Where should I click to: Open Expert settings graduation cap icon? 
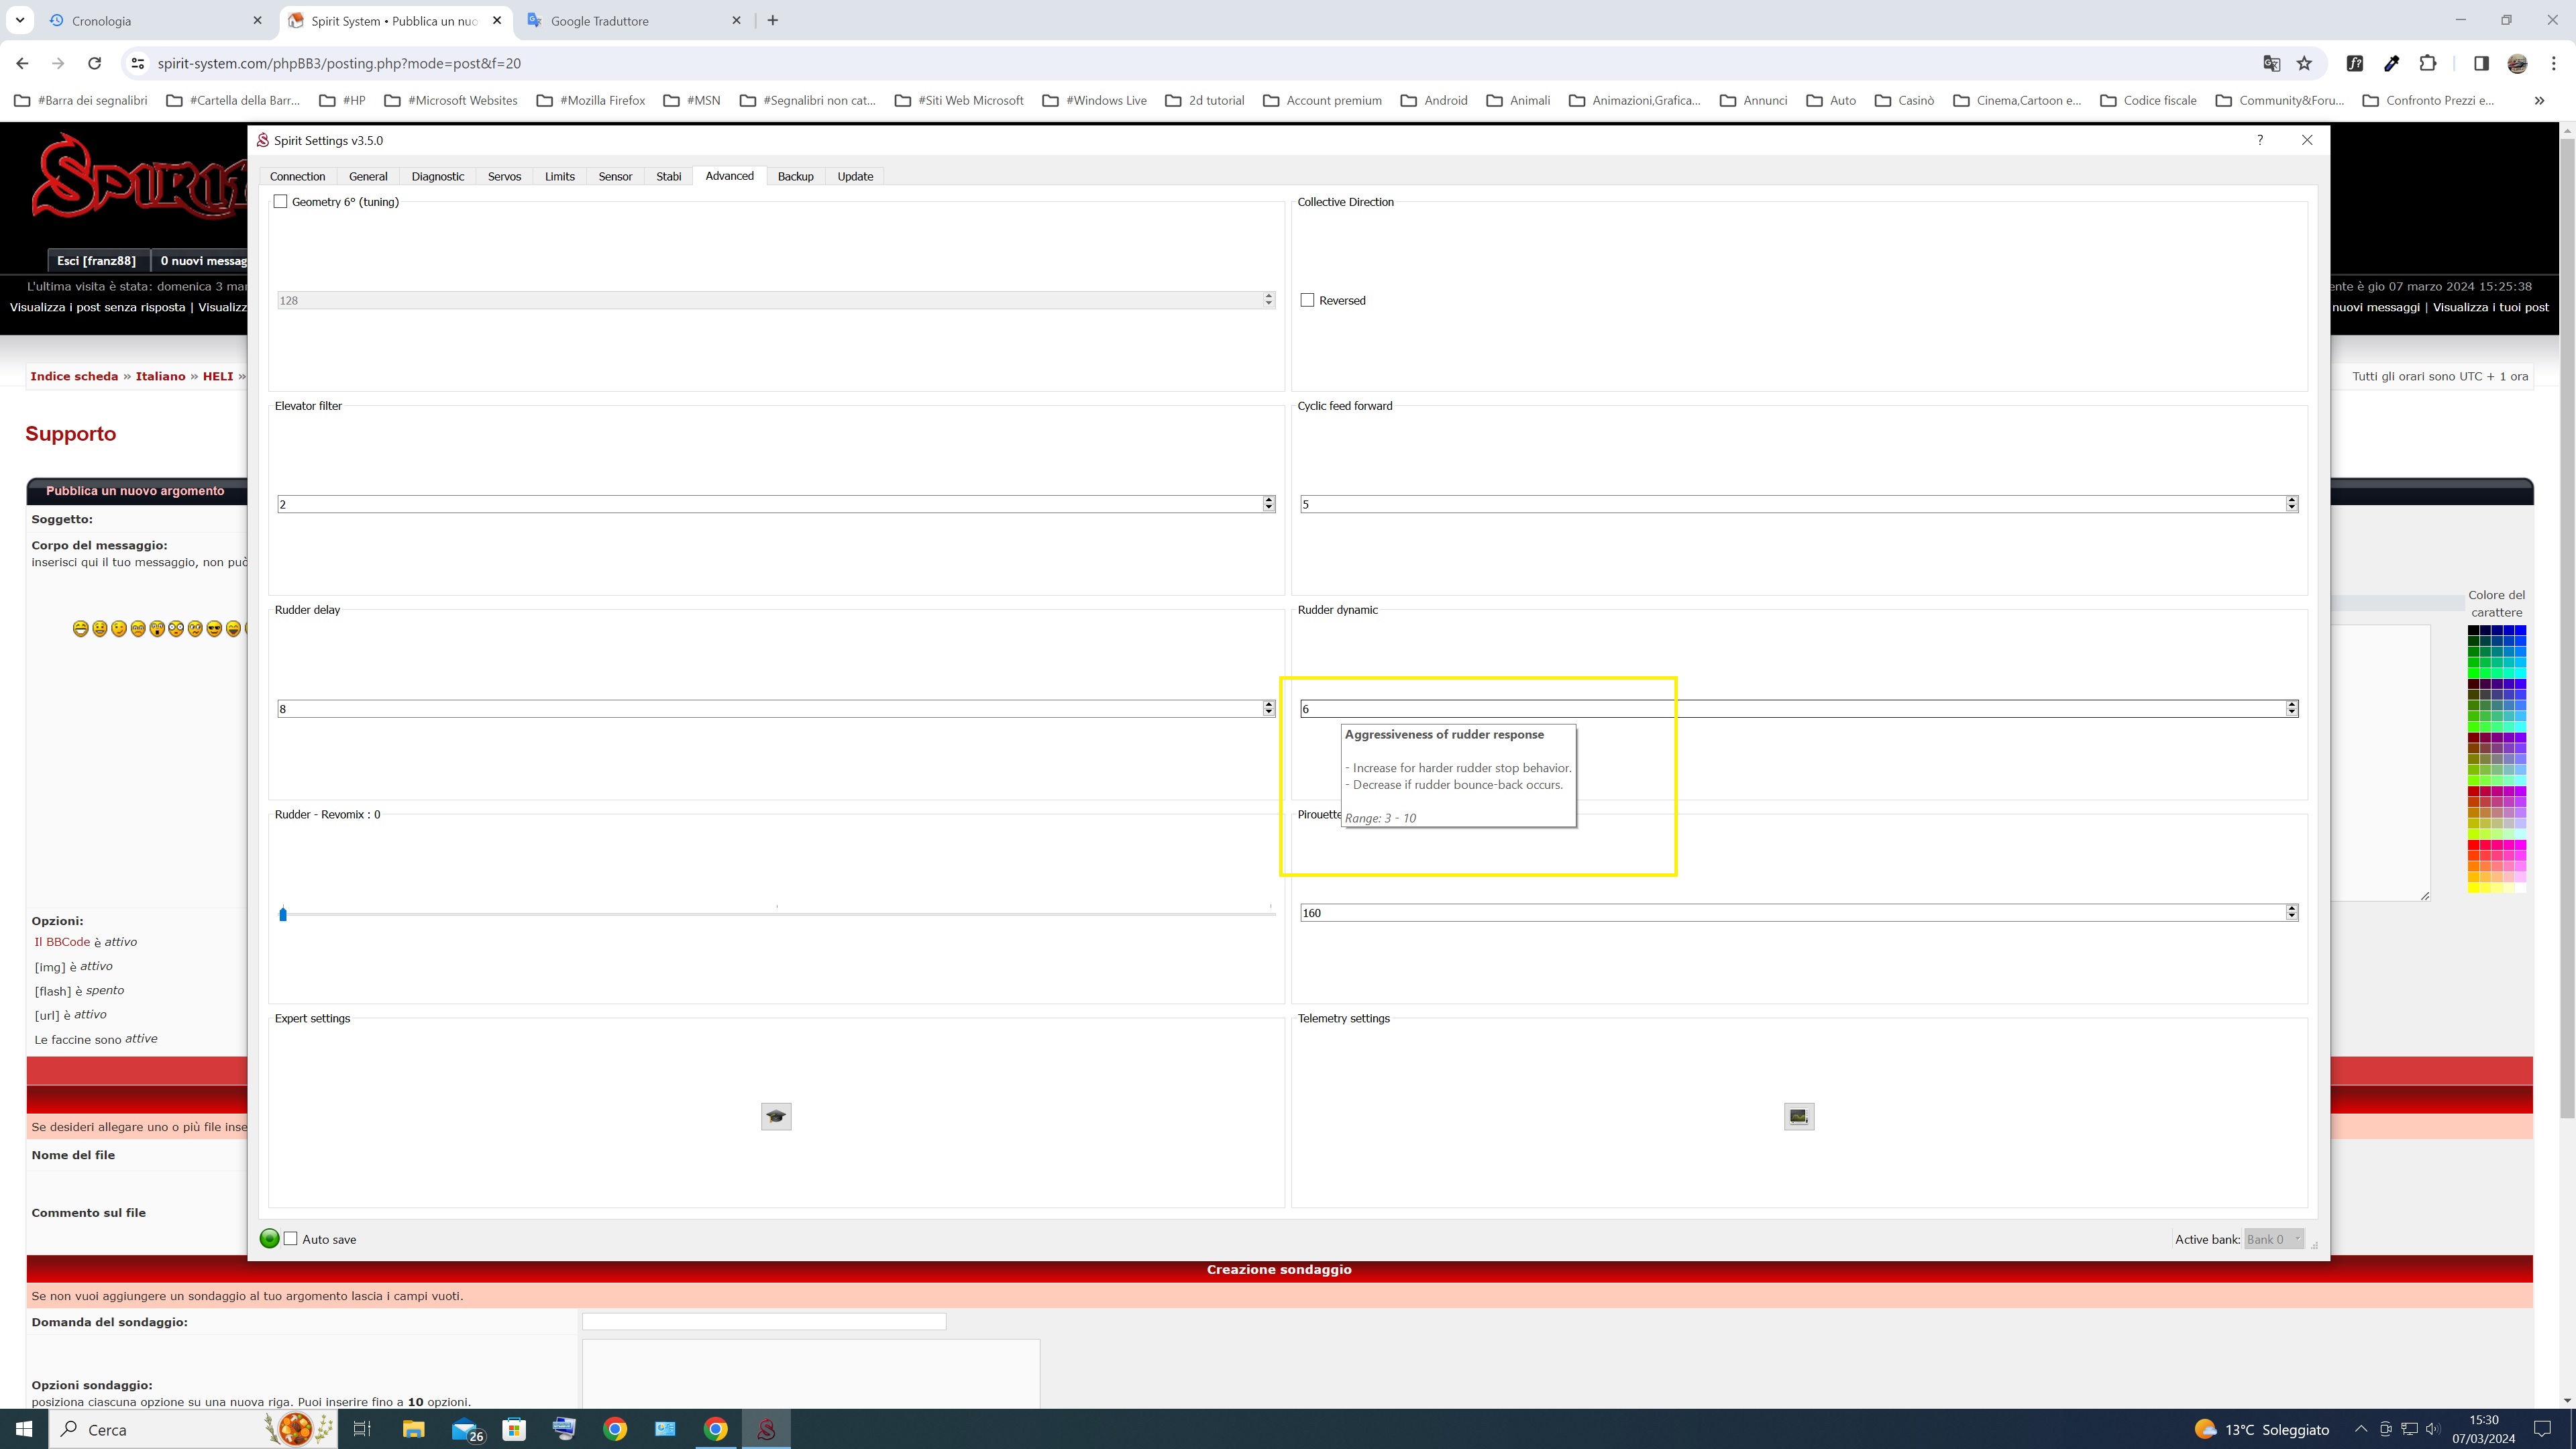[x=776, y=1116]
